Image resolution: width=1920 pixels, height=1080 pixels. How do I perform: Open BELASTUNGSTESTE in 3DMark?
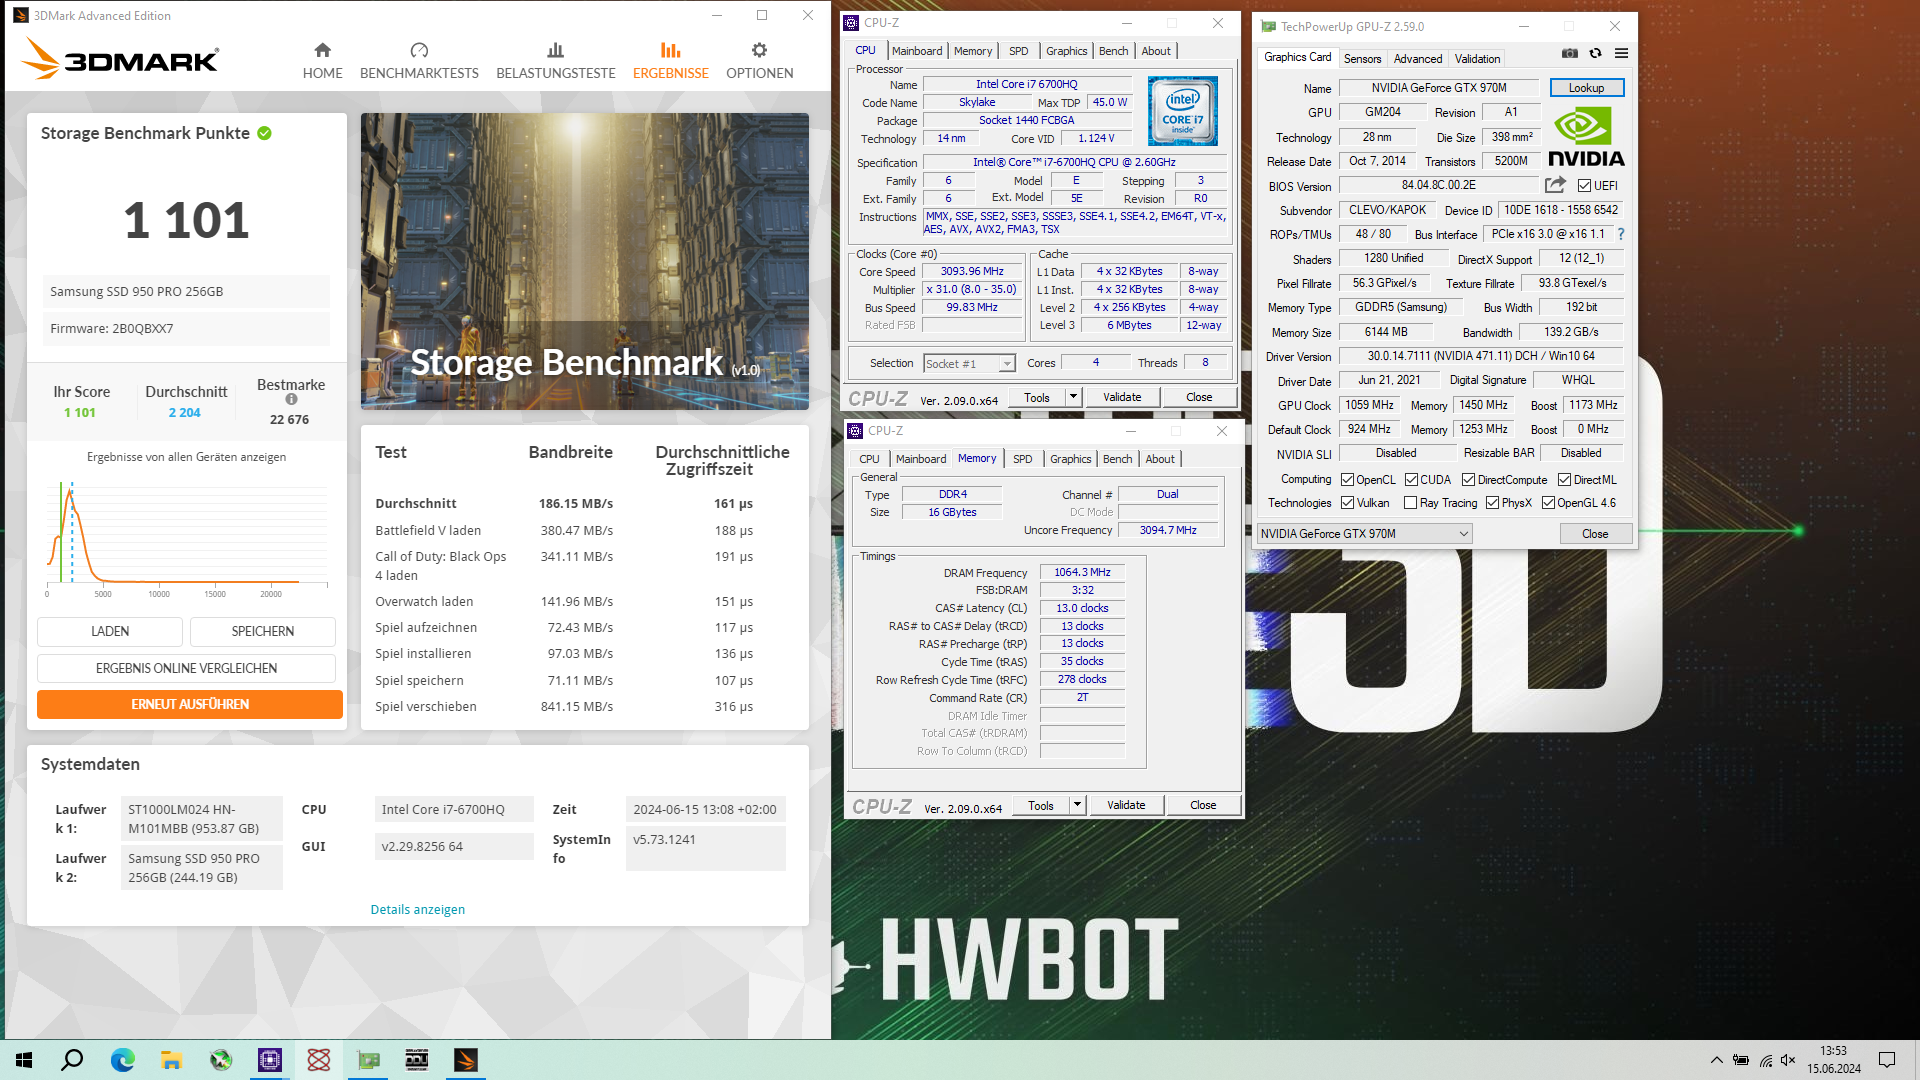click(556, 61)
